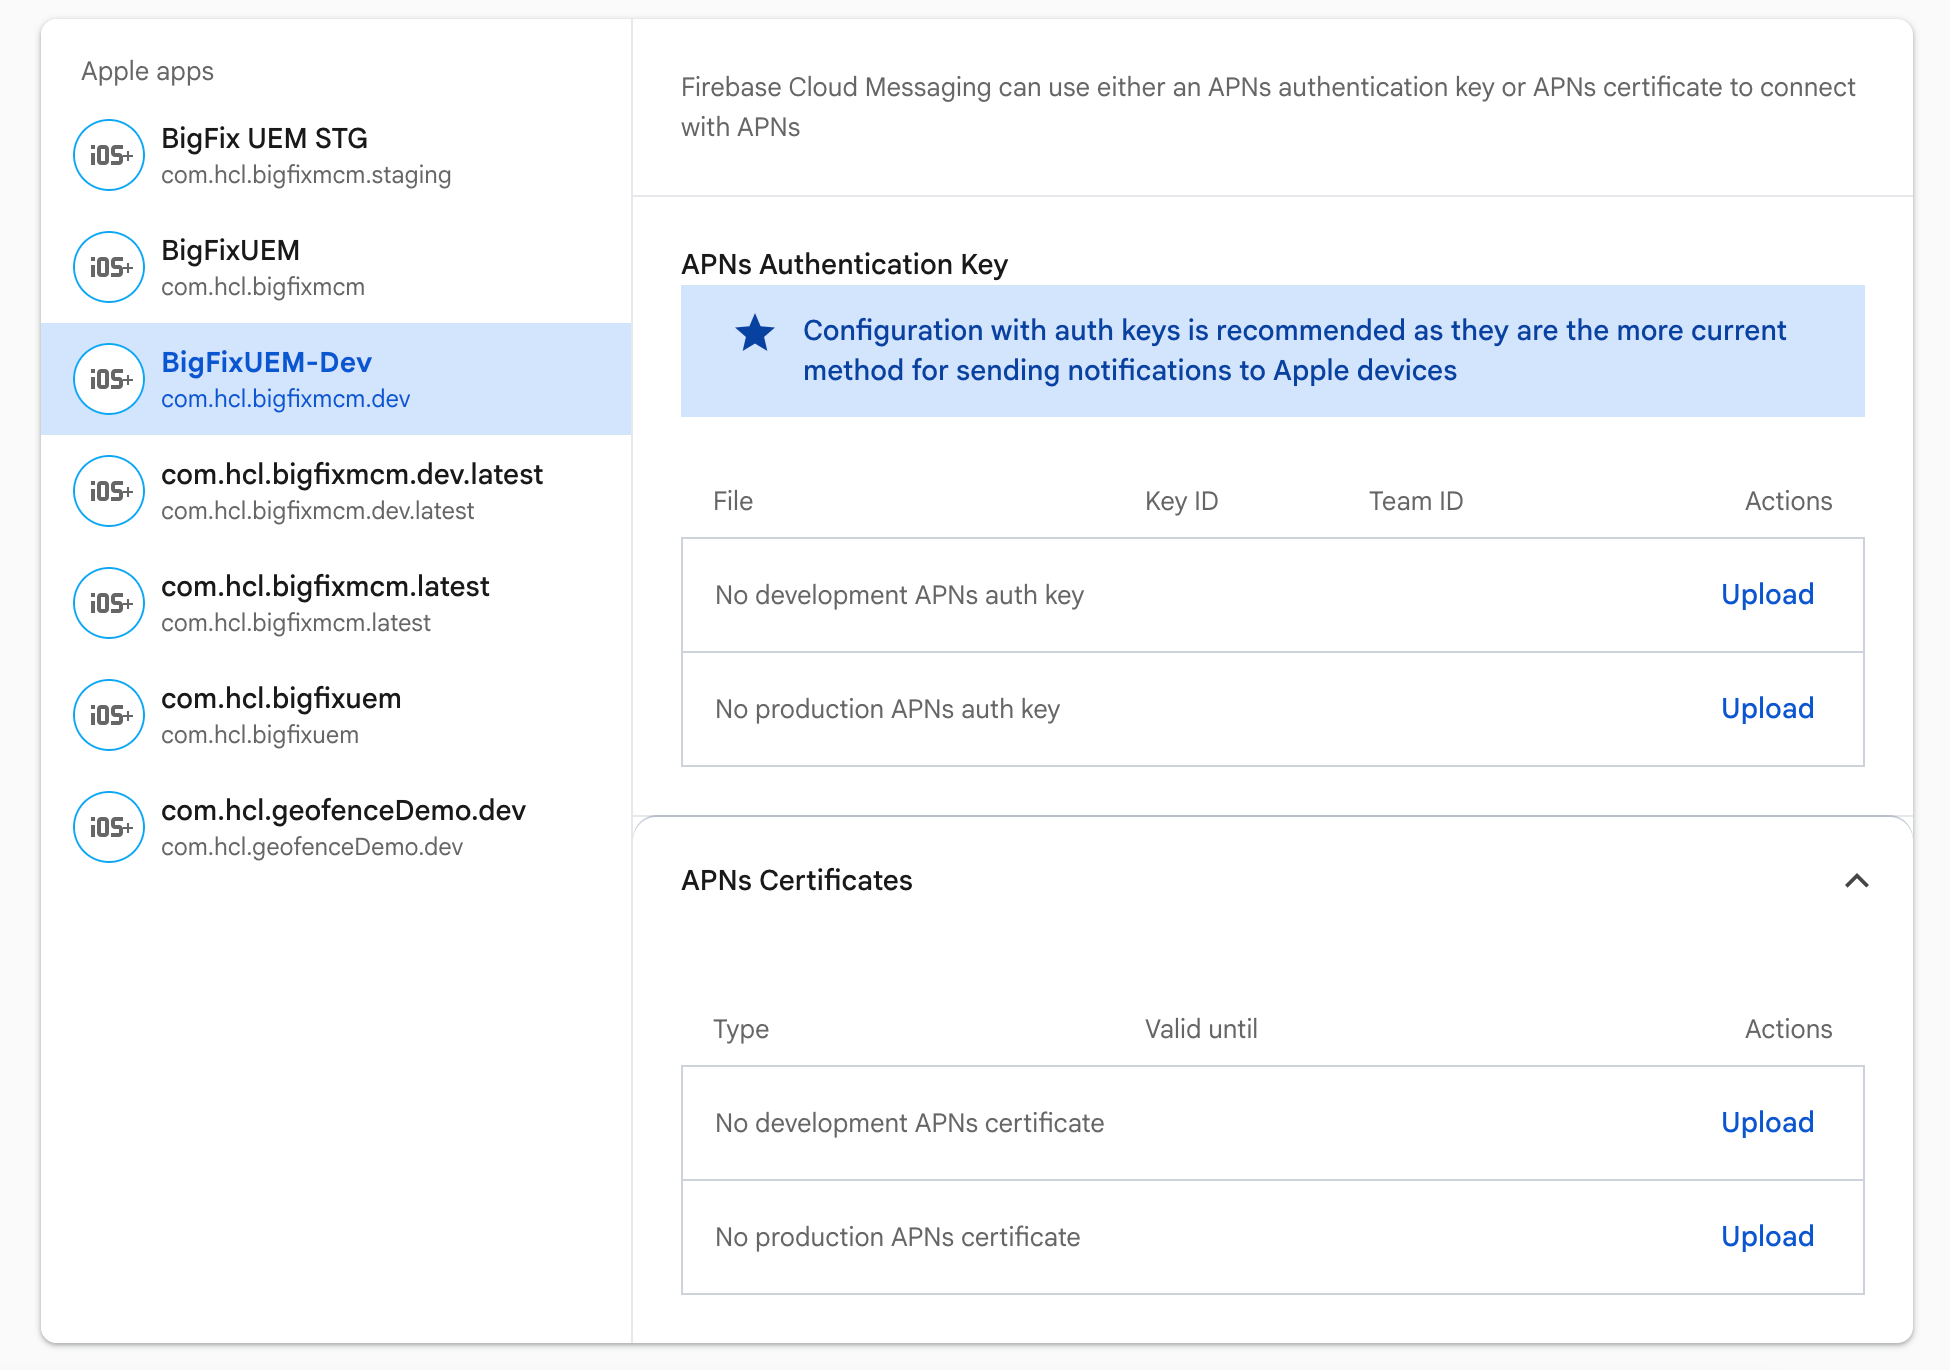This screenshot has height=1370, width=1950.
Task: Click iOS+ icon for BigFix UEM STG
Action: pyautogui.click(x=109, y=155)
